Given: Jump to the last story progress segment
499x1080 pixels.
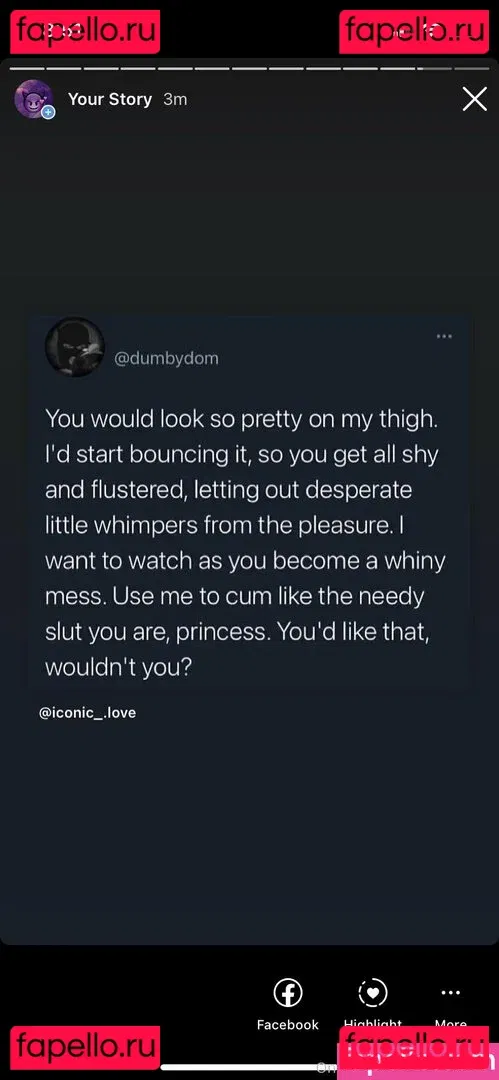Looking at the screenshot, I should (471, 68).
